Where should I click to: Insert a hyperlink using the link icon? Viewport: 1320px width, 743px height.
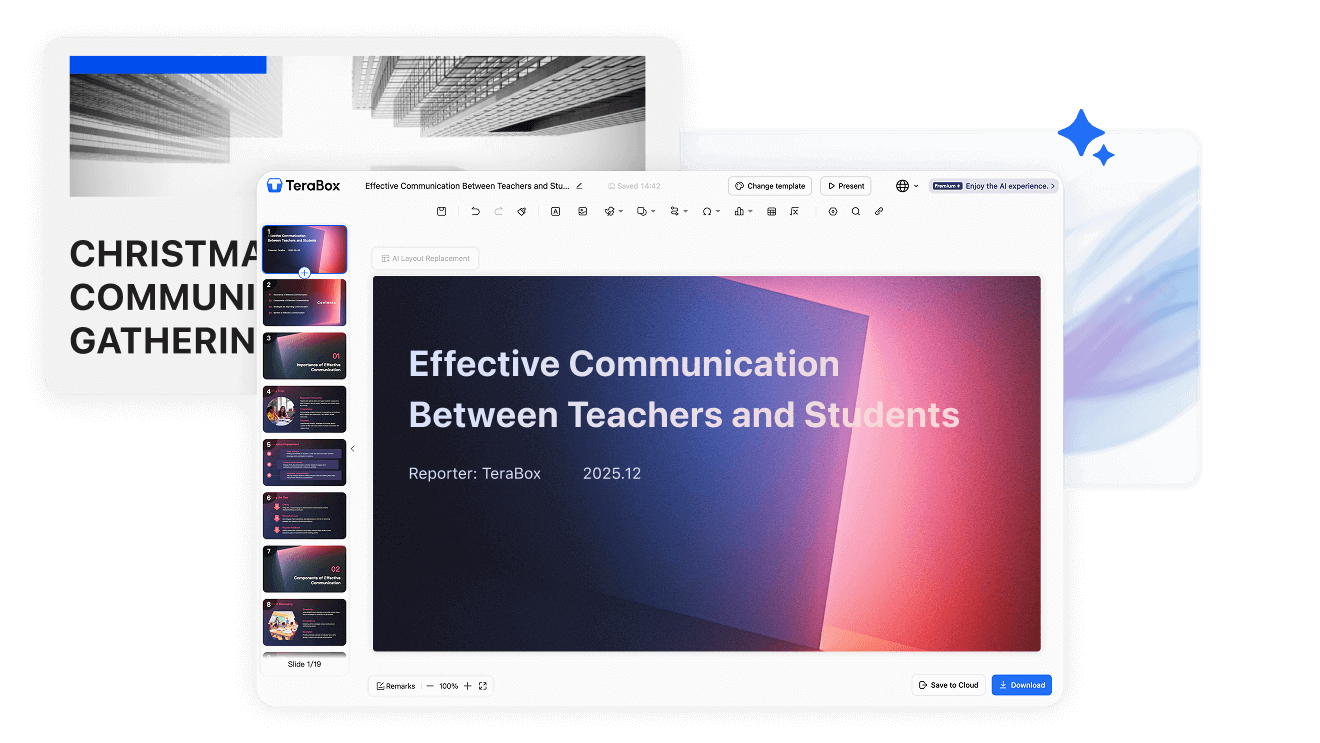click(878, 211)
